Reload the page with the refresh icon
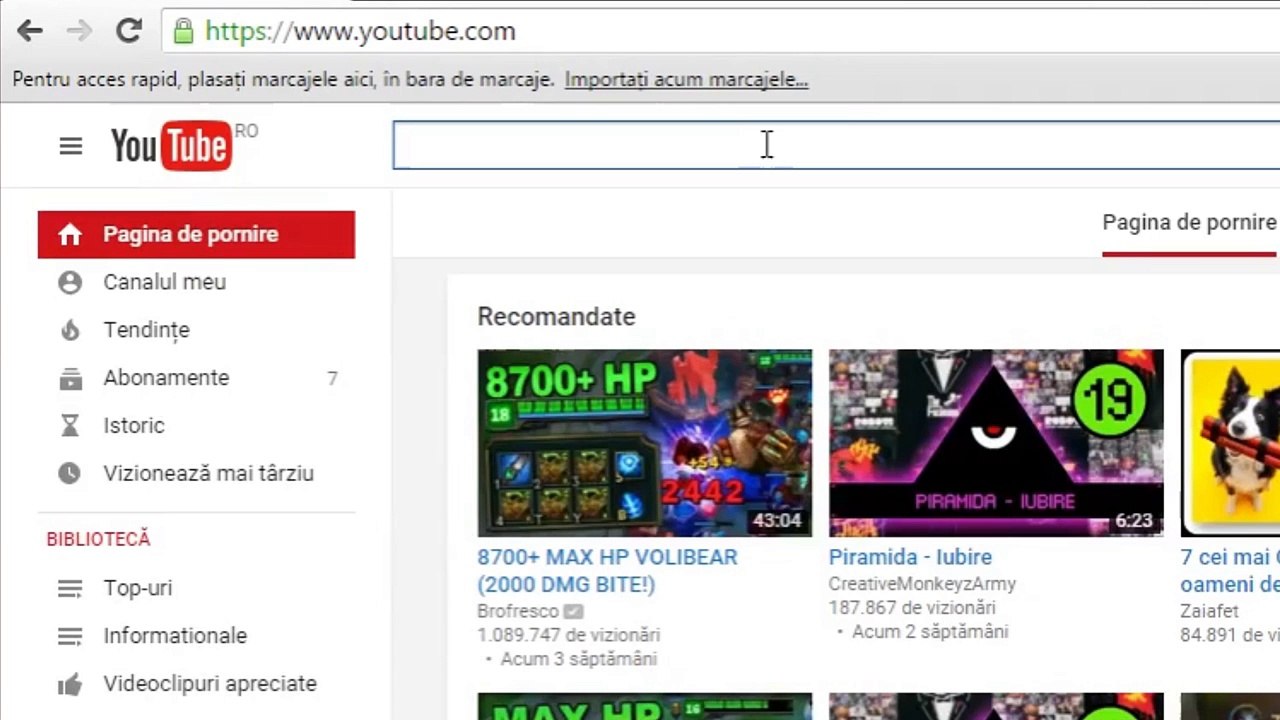 [x=129, y=31]
